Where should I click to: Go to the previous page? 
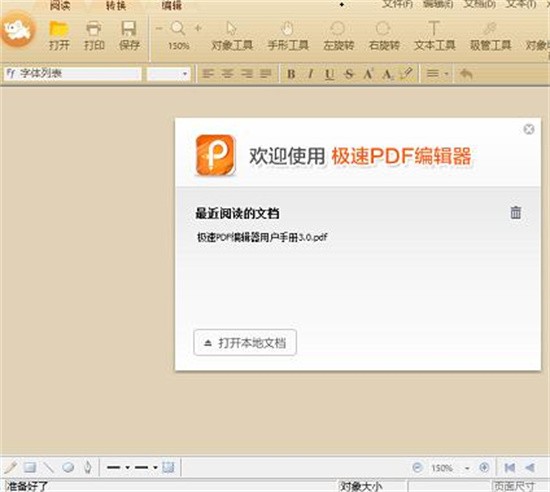click(529, 467)
